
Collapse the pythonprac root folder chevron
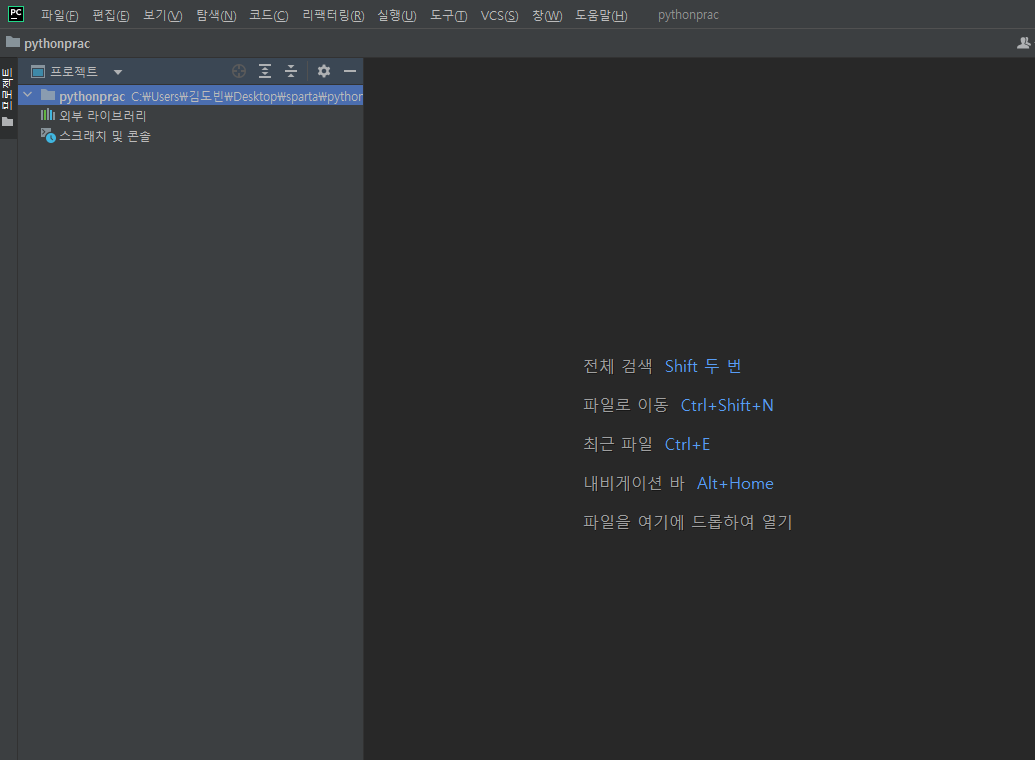click(28, 95)
